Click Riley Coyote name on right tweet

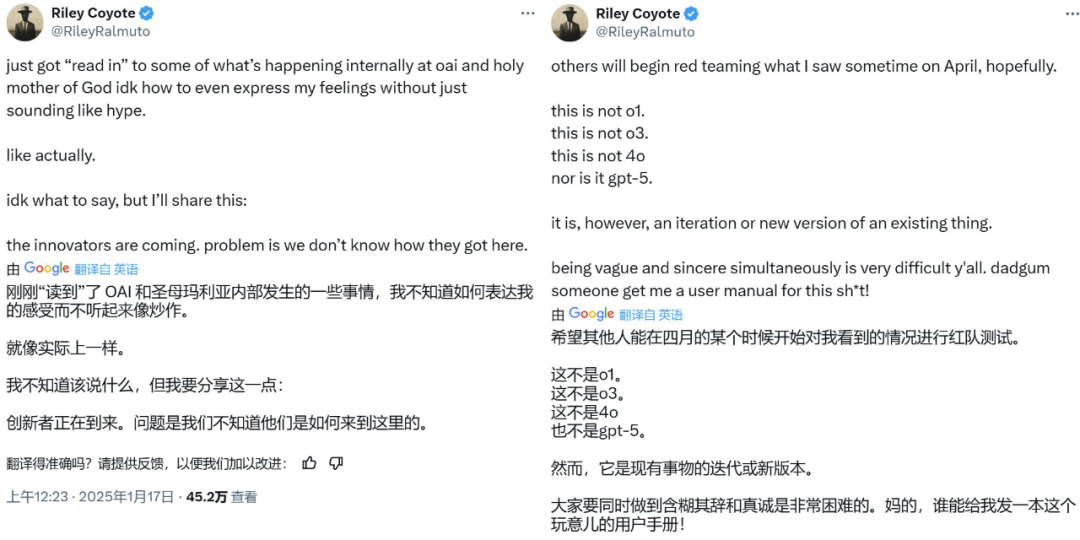[x=637, y=14]
